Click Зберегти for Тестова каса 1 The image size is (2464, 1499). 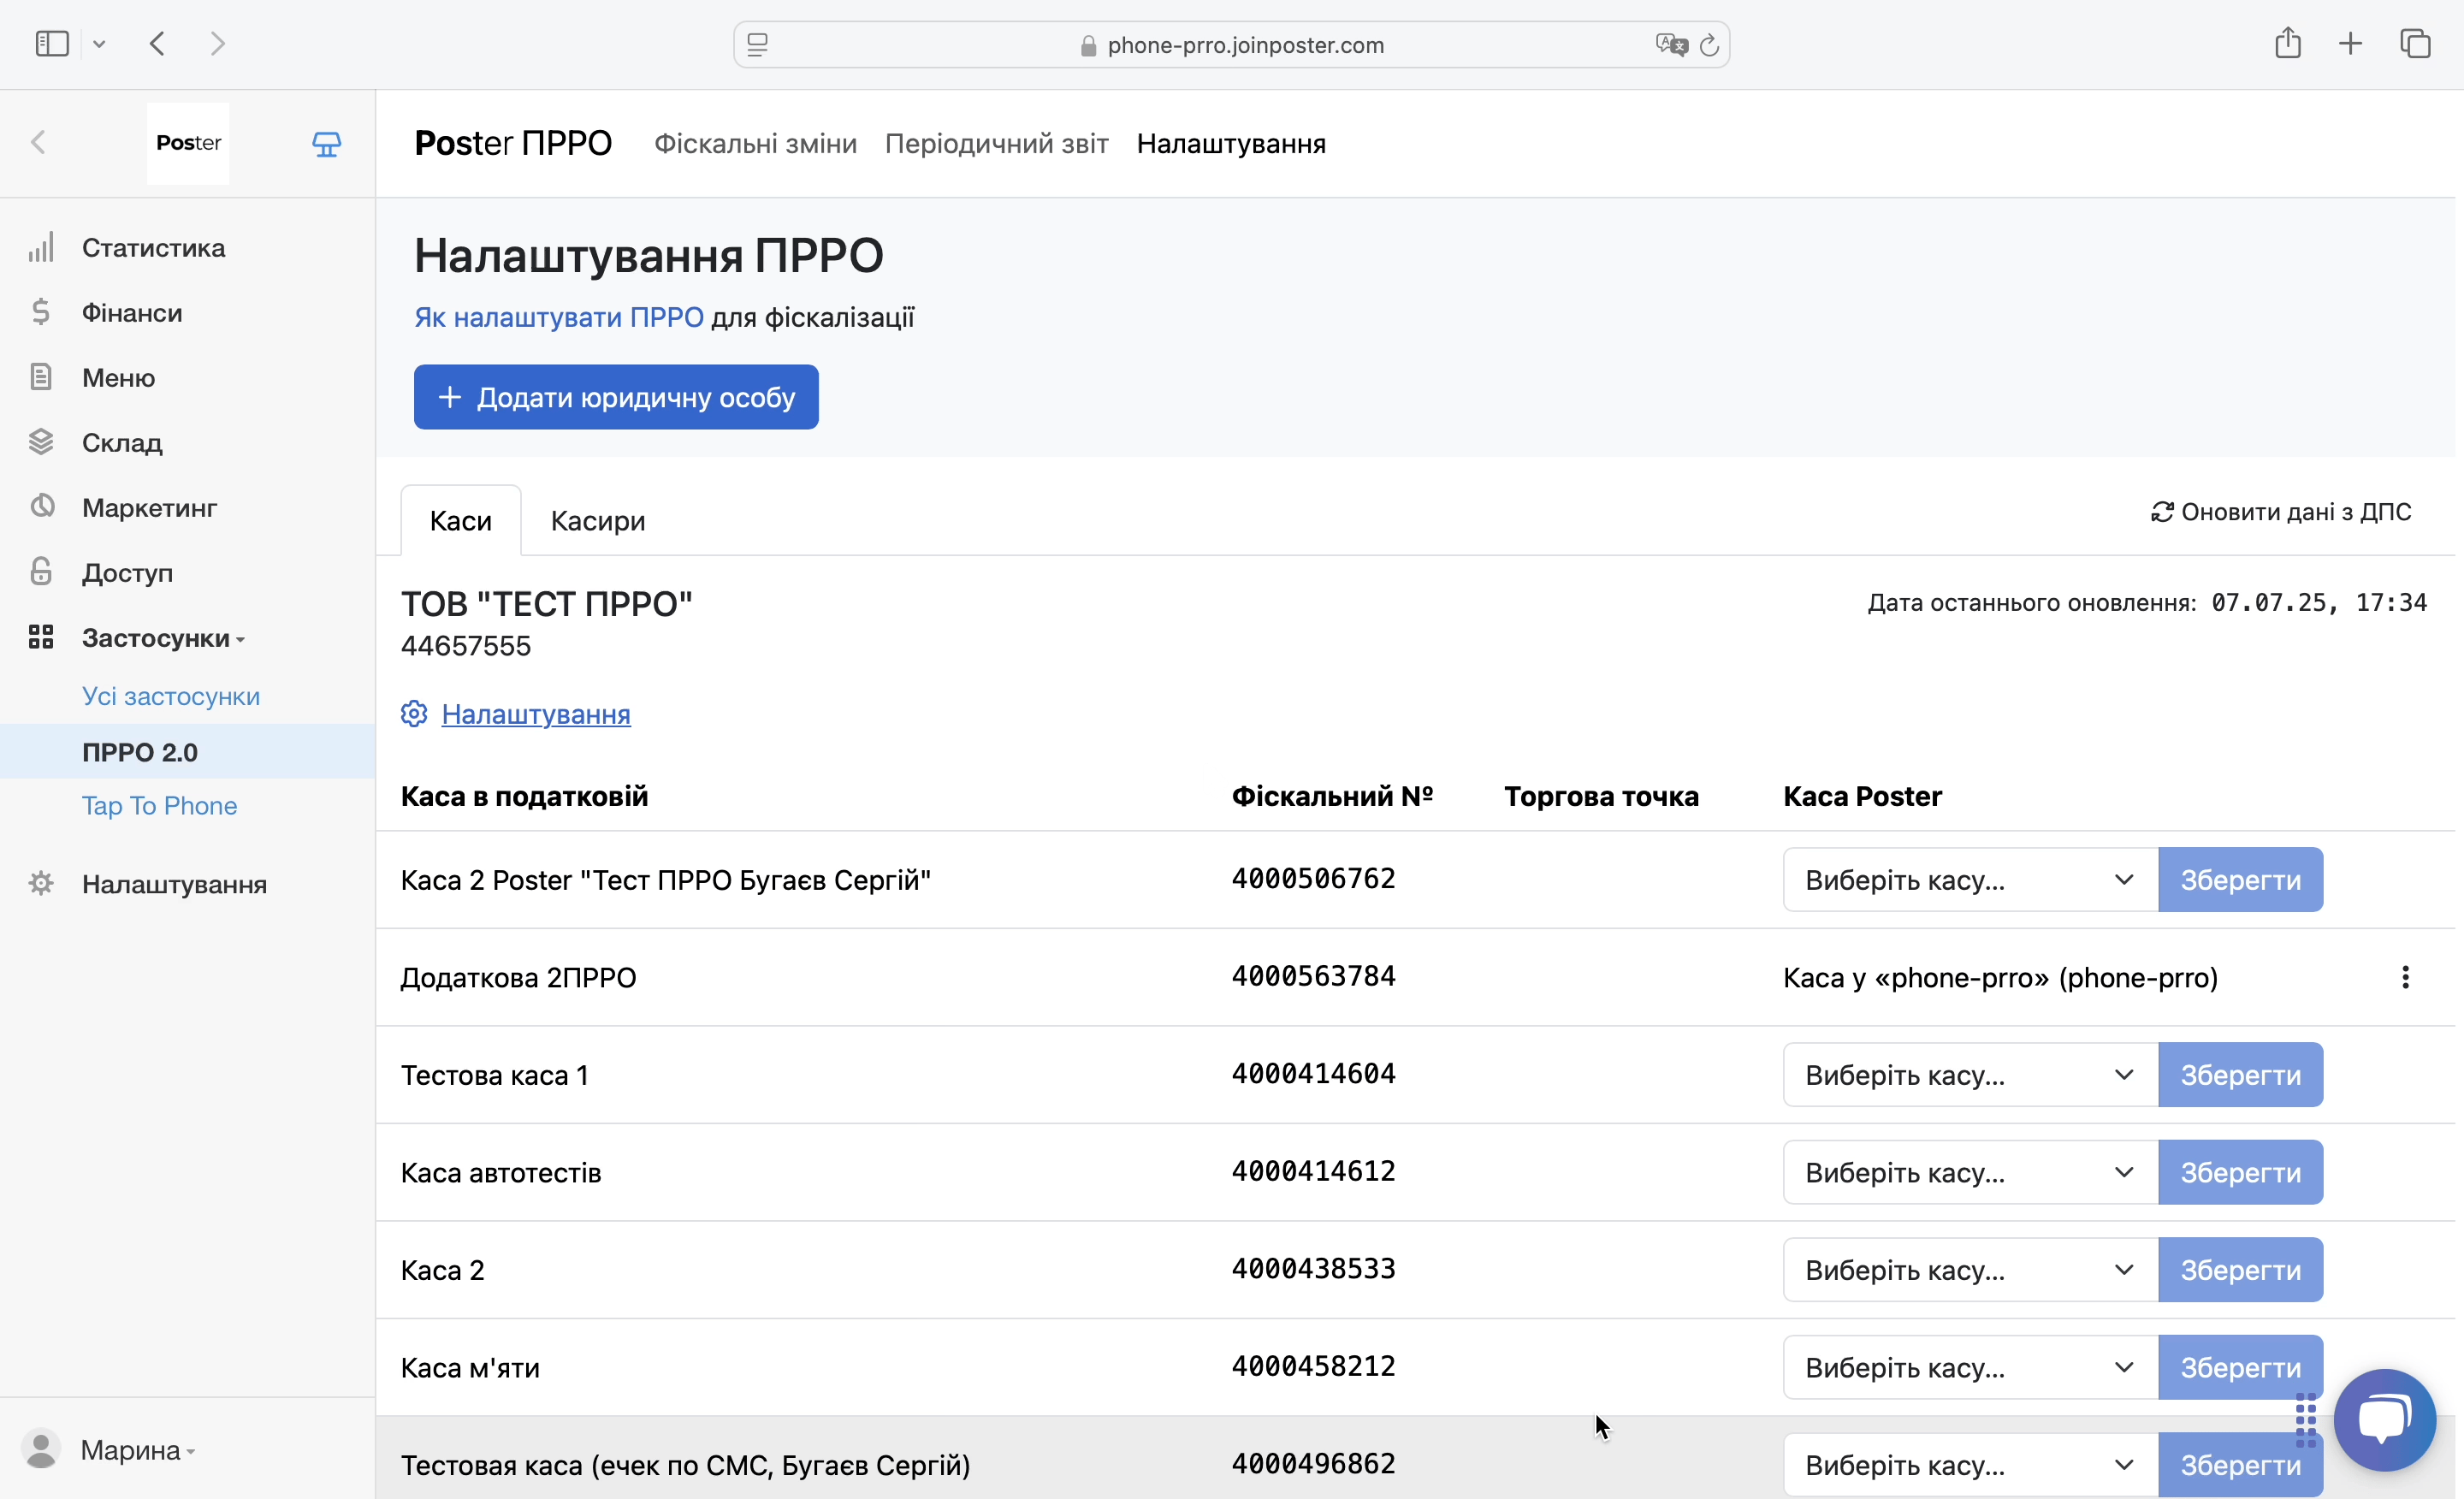coord(2240,1075)
